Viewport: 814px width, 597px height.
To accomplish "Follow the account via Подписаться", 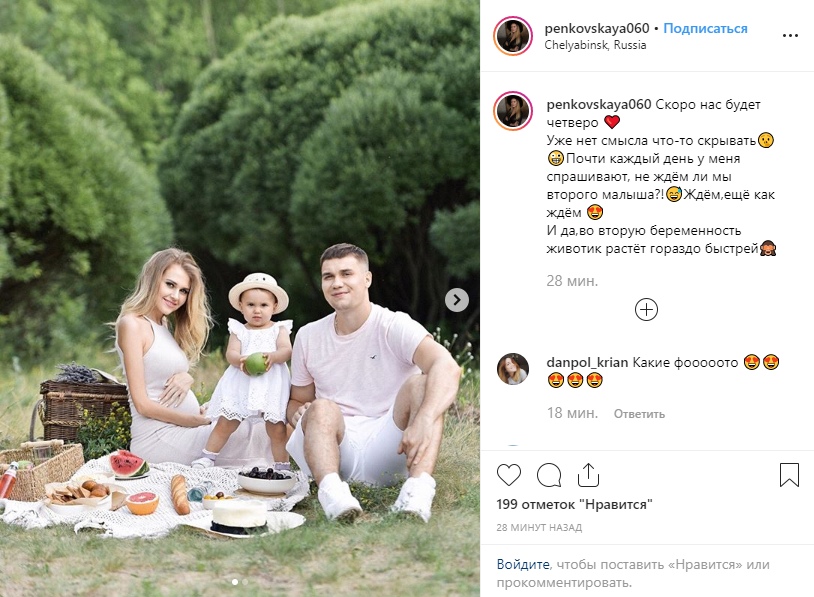I will (706, 29).
